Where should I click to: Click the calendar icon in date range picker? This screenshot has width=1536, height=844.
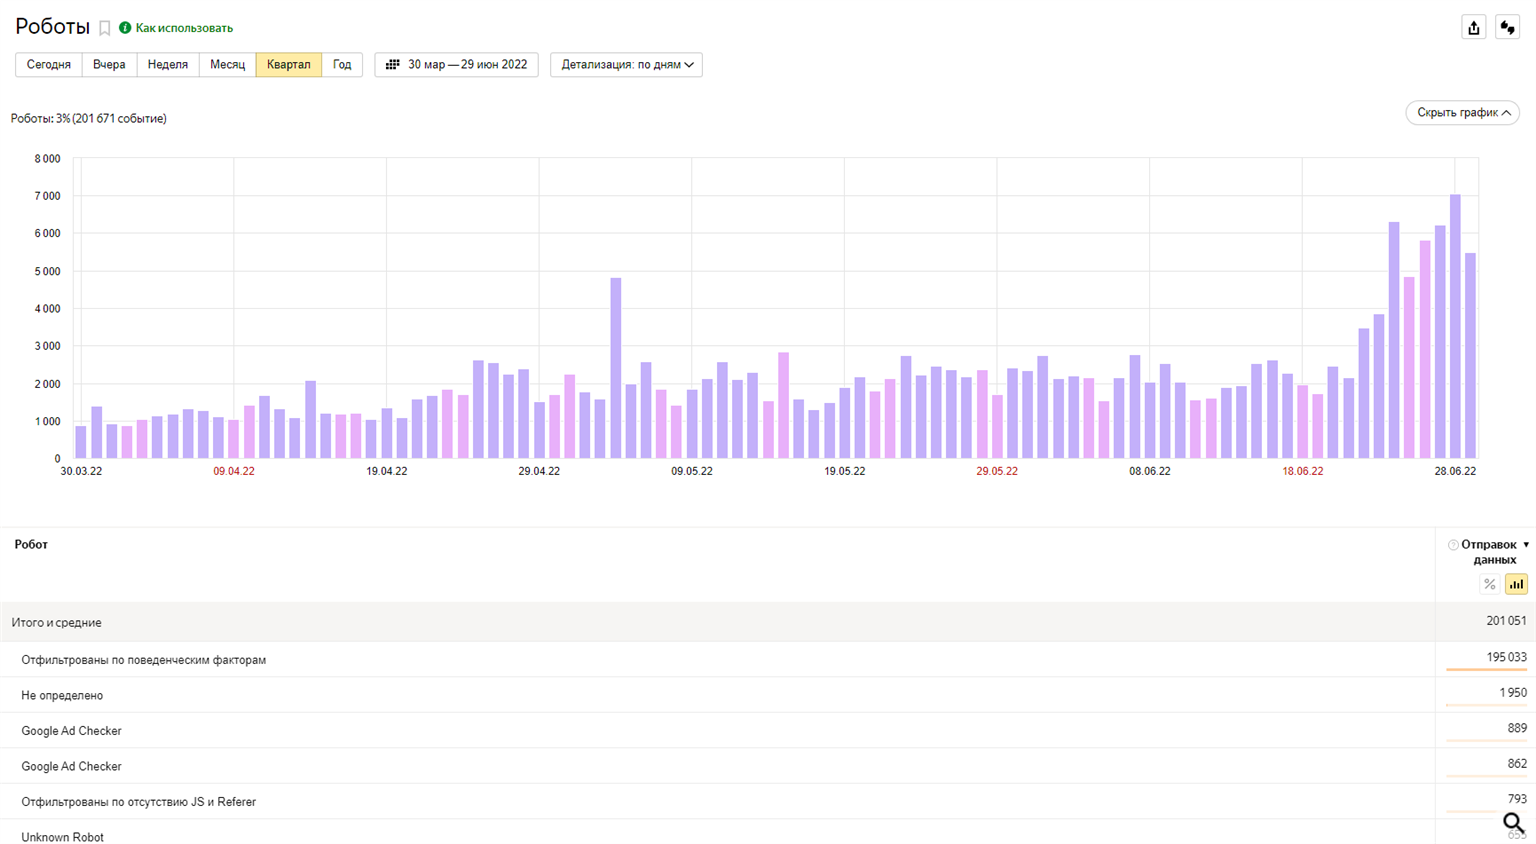pyautogui.click(x=393, y=65)
